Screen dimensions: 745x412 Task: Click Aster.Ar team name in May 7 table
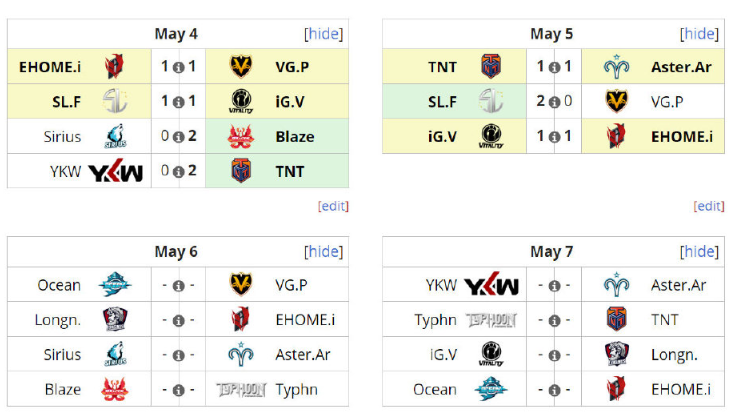coord(678,285)
